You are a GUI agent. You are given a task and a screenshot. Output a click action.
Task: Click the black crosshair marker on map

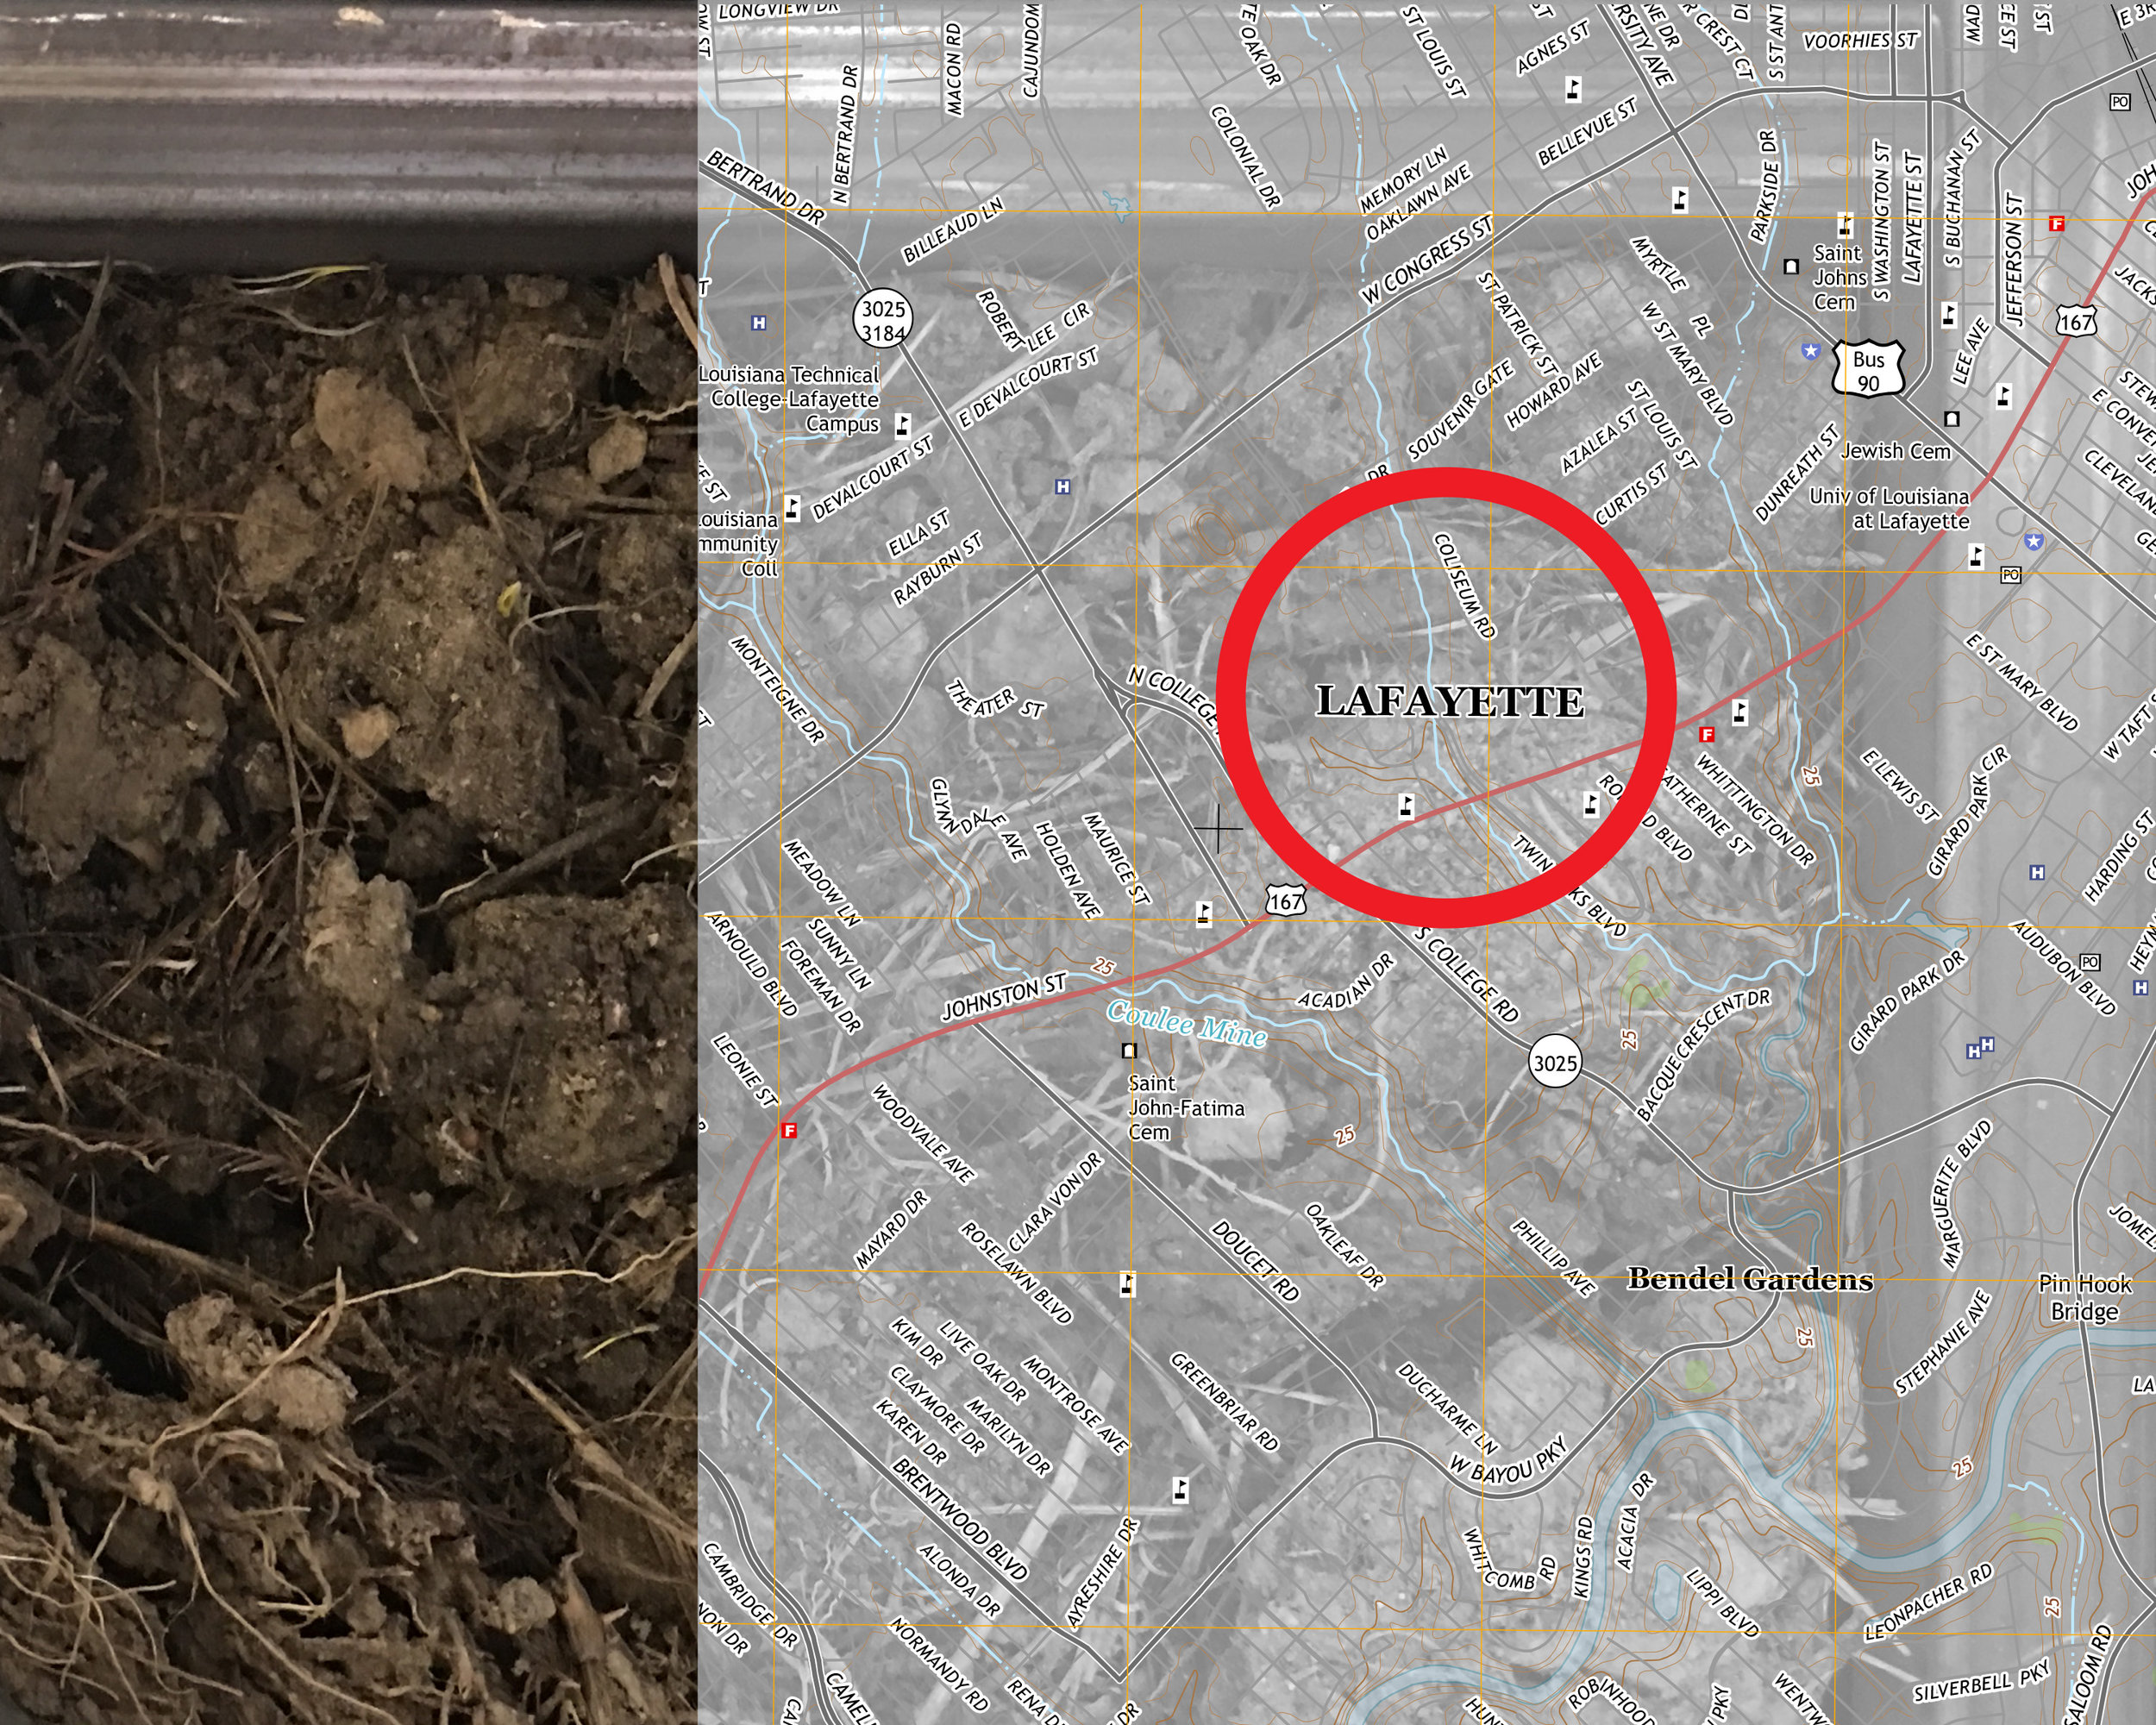tap(1218, 828)
